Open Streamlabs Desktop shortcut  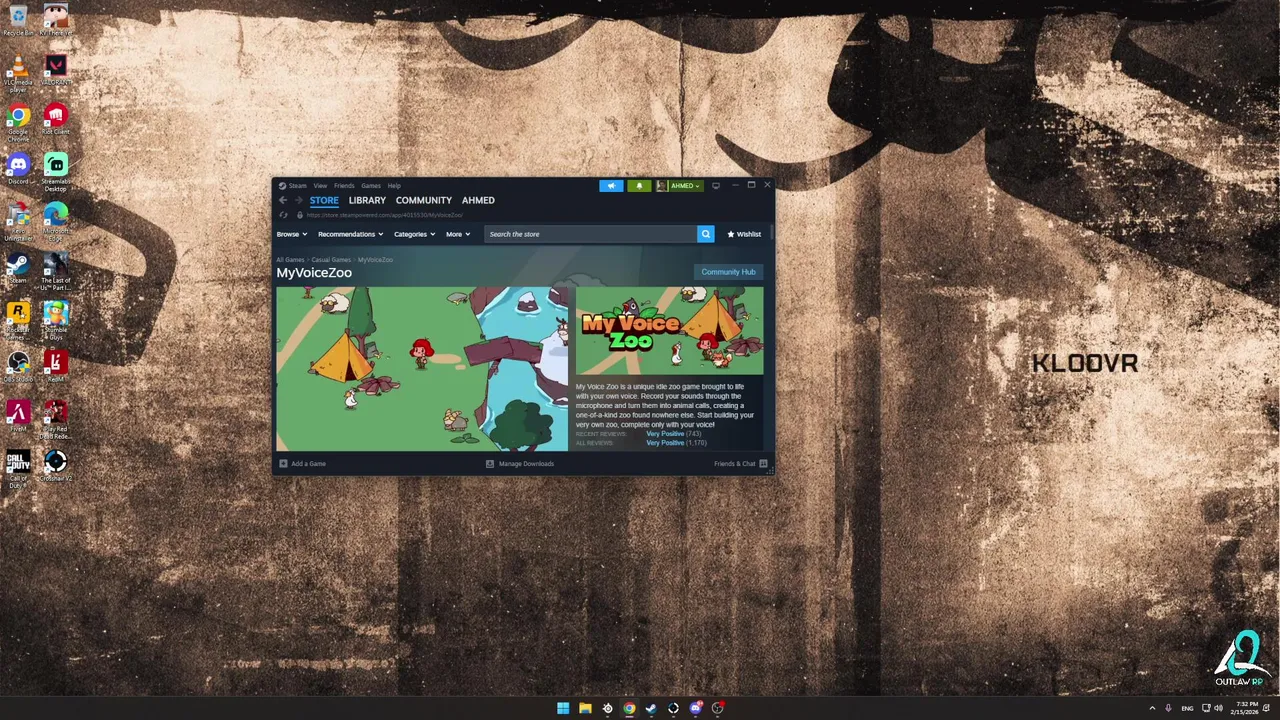tap(56, 173)
